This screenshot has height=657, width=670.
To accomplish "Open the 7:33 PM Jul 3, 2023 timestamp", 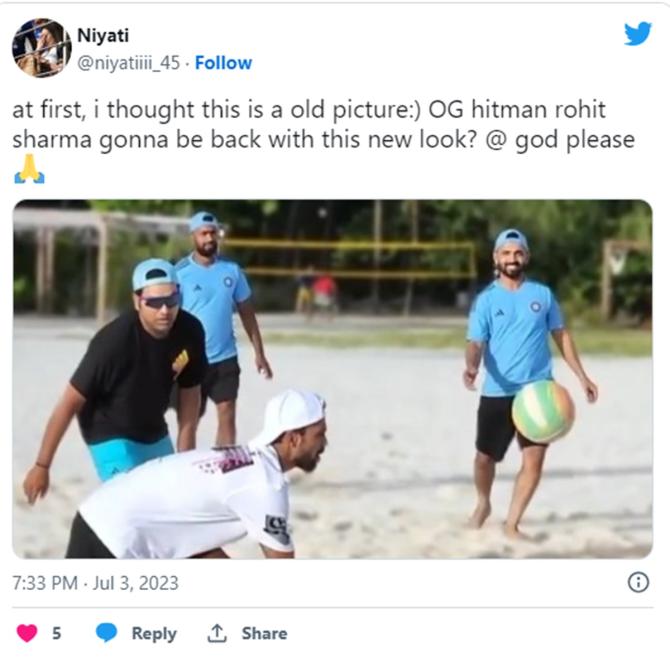I will click(x=95, y=583).
